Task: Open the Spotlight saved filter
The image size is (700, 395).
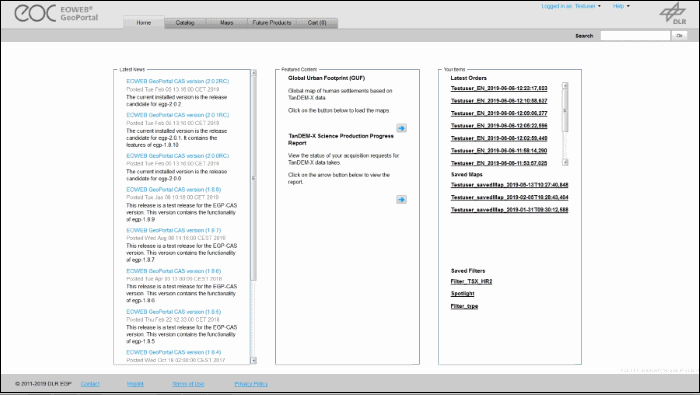Action: click(x=462, y=294)
